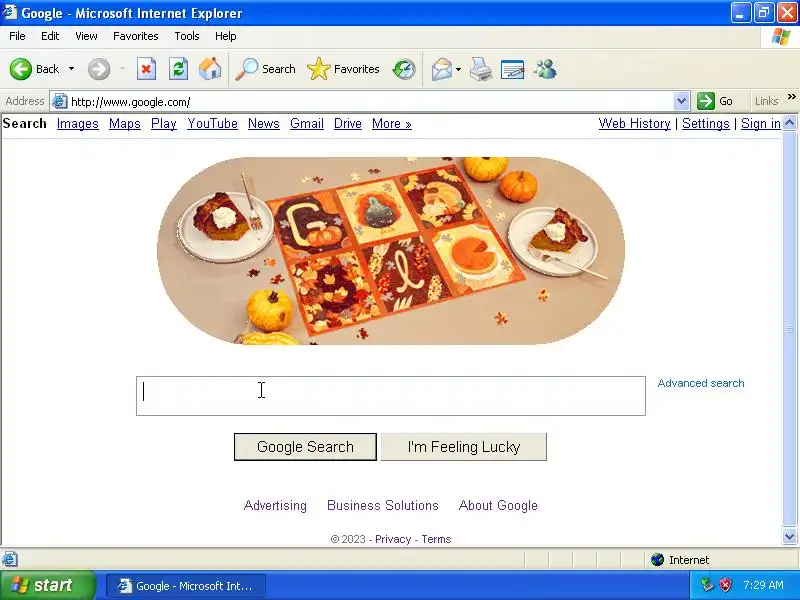
Task: Open the Favorites menu
Action: click(x=136, y=36)
